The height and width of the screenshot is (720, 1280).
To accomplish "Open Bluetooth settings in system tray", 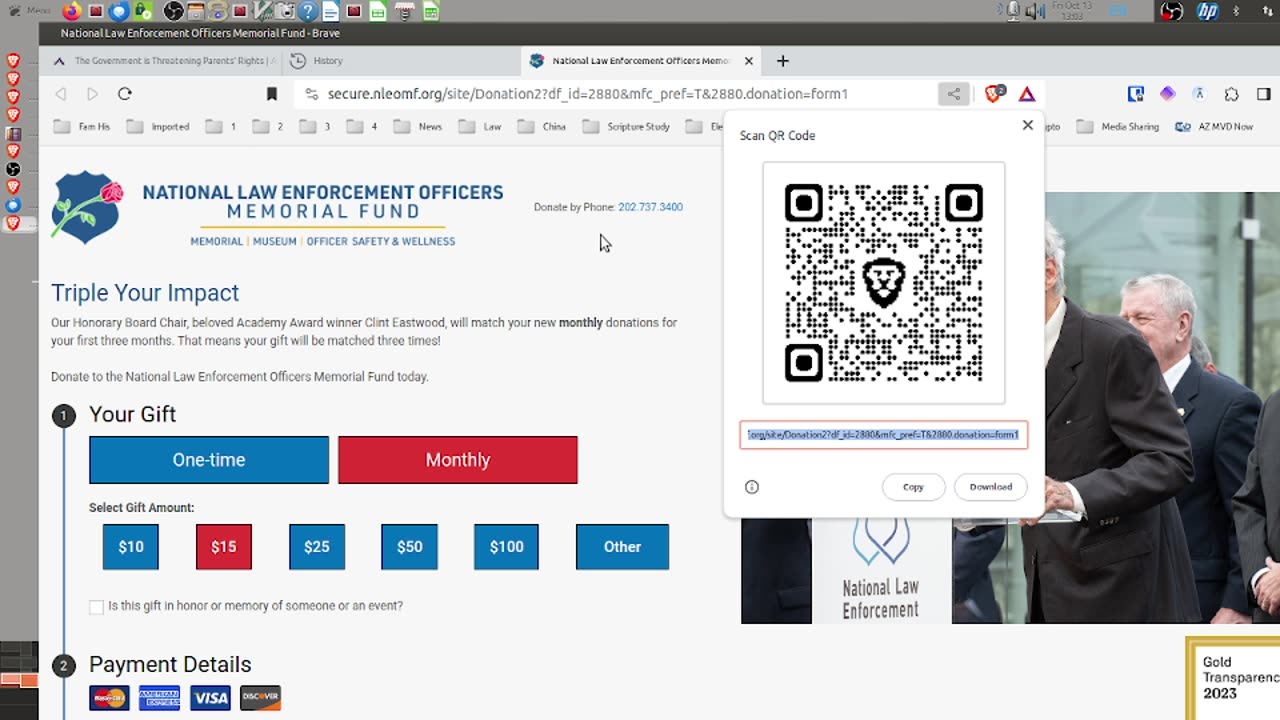I will [x=1237, y=11].
